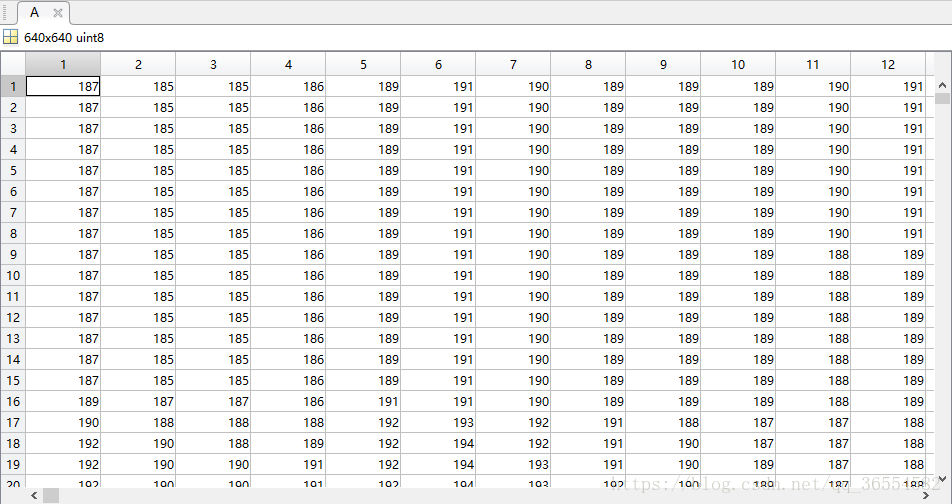The image size is (952, 504).
Task: Select cell 189 in row 19, column 10
Action: point(738,465)
